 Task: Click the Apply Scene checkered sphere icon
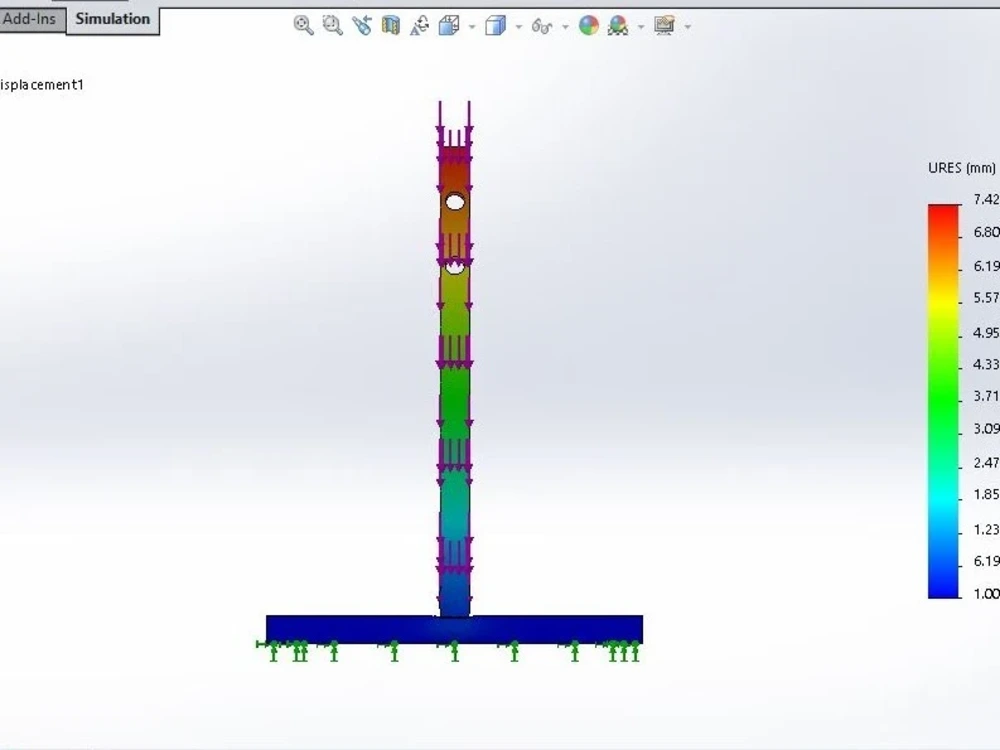point(614,25)
